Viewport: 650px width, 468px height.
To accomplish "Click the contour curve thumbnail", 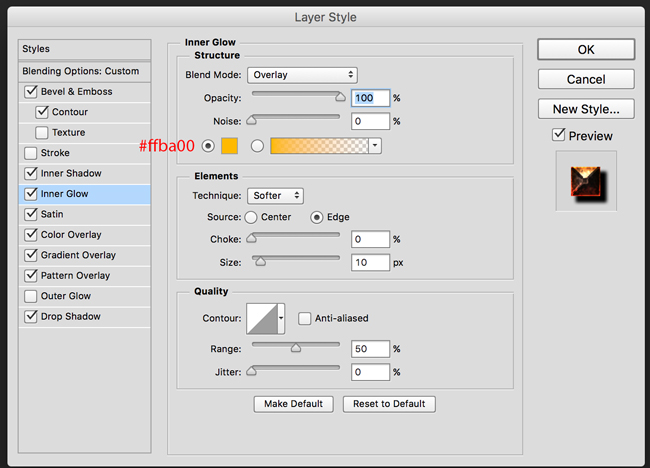I will 262,318.
